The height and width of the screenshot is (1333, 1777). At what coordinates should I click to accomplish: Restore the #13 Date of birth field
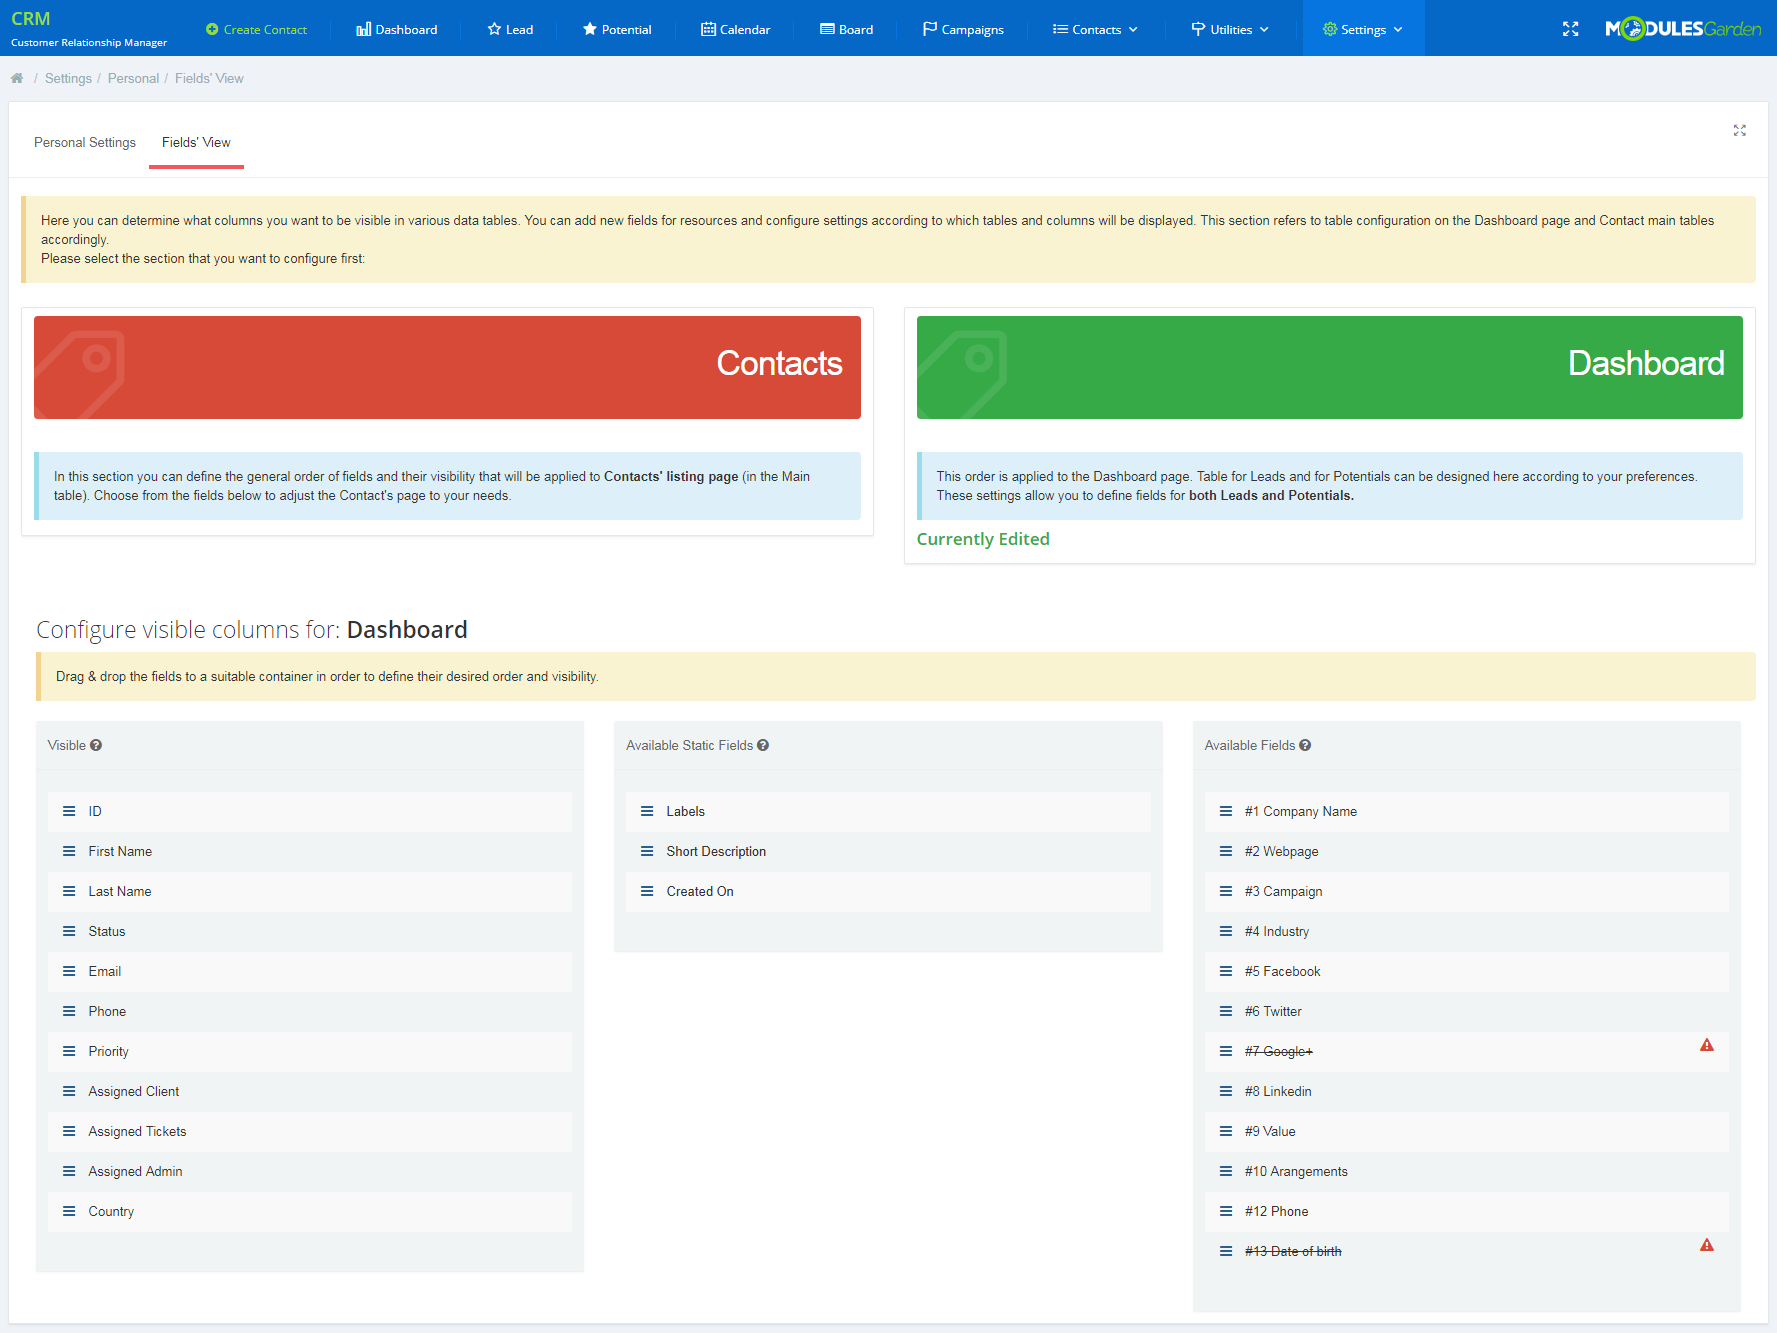1293,1251
